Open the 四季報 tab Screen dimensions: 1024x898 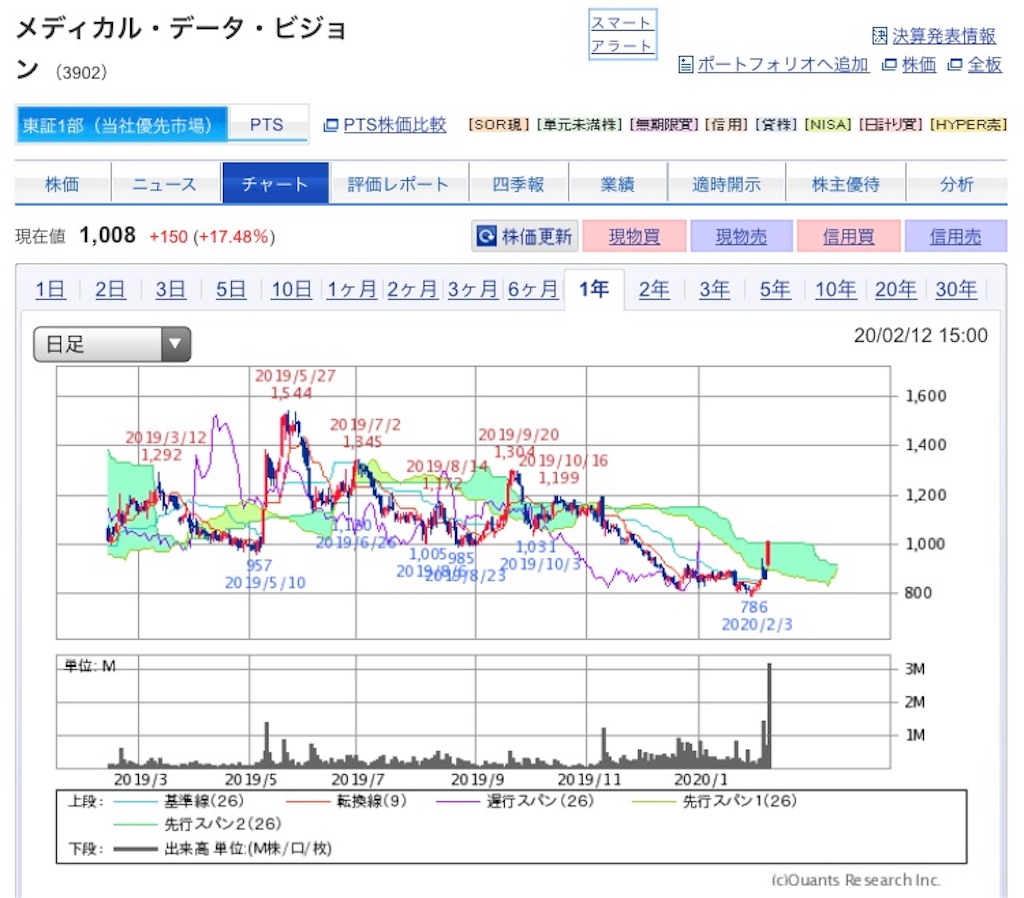pyautogui.click(x=519, y=184)
